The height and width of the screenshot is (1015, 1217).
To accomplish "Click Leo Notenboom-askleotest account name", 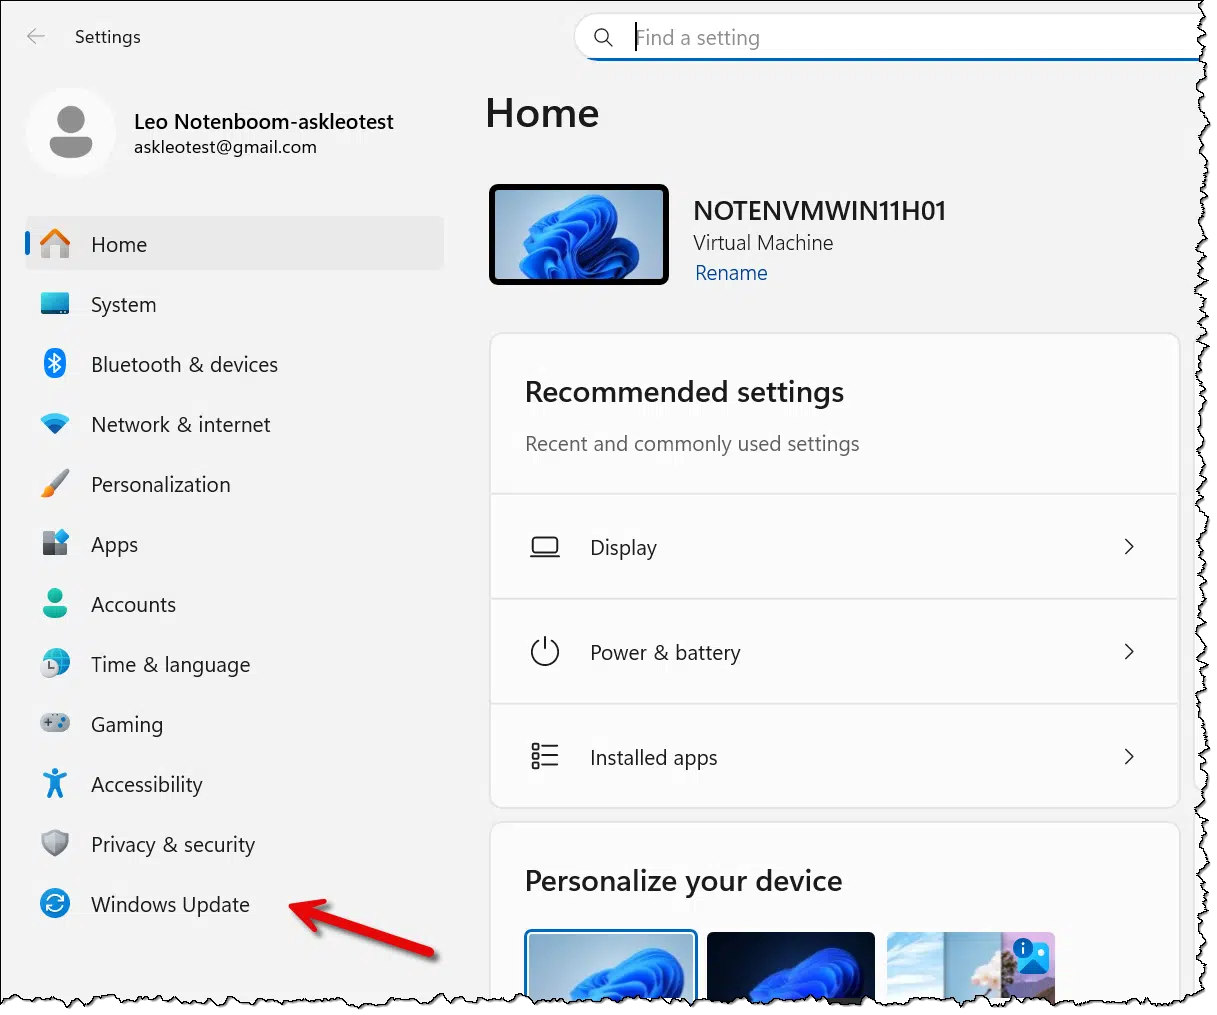I will [264, 122].
